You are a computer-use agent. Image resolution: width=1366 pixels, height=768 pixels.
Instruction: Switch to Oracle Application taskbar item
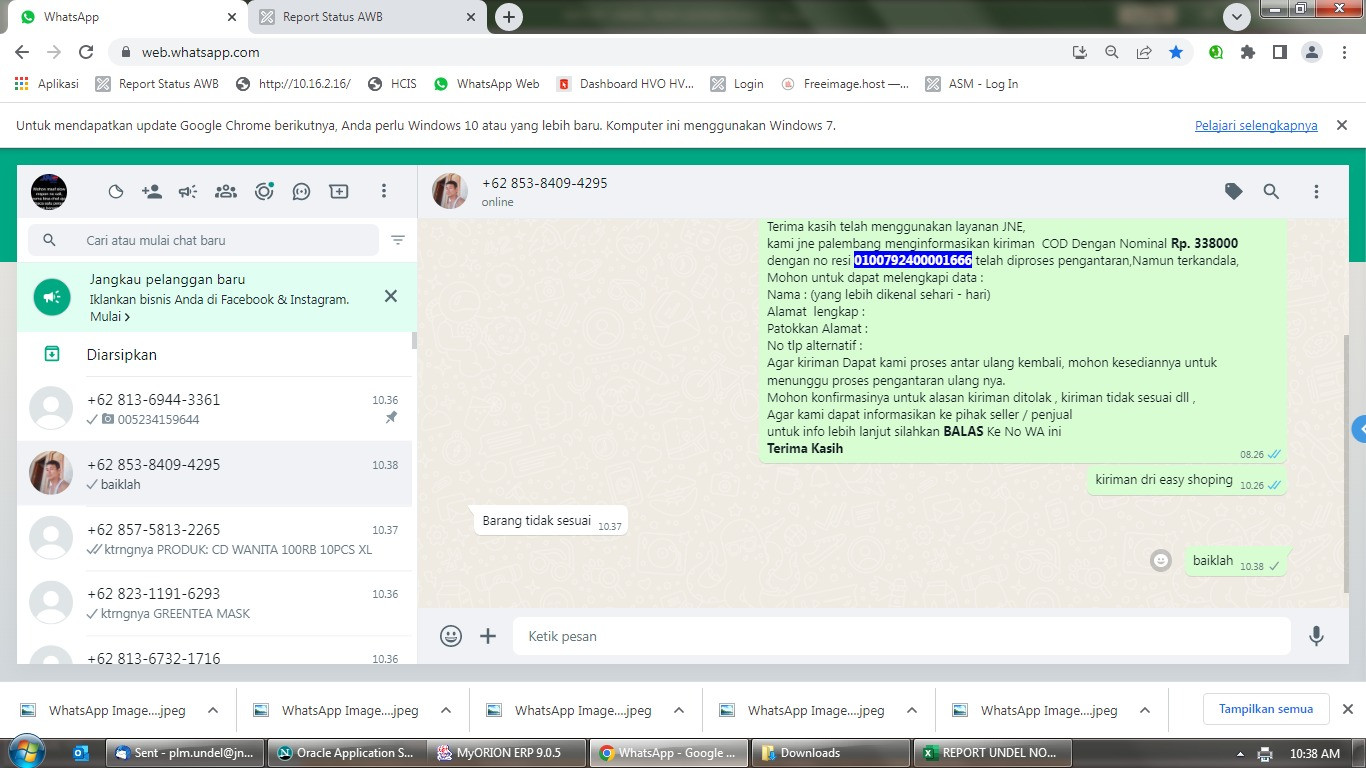(x=346, y=753)
